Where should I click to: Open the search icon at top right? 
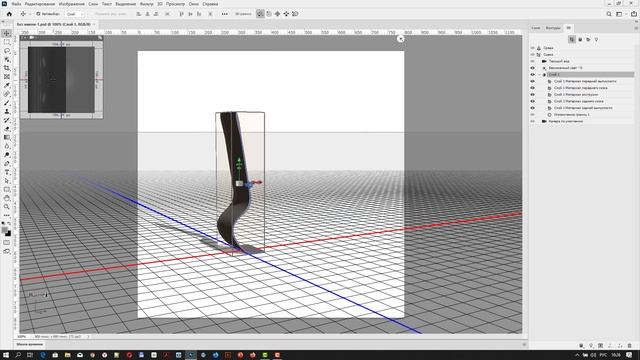pos(609,14)
